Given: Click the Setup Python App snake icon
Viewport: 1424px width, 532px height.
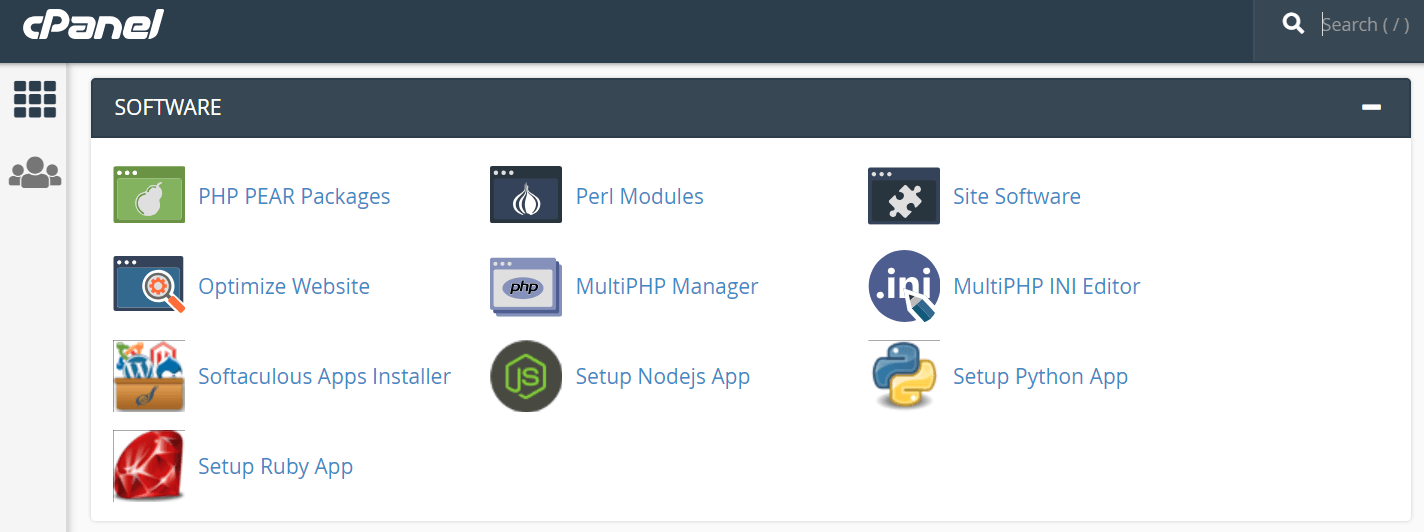Looking at the screenshot, I should 904,375.
